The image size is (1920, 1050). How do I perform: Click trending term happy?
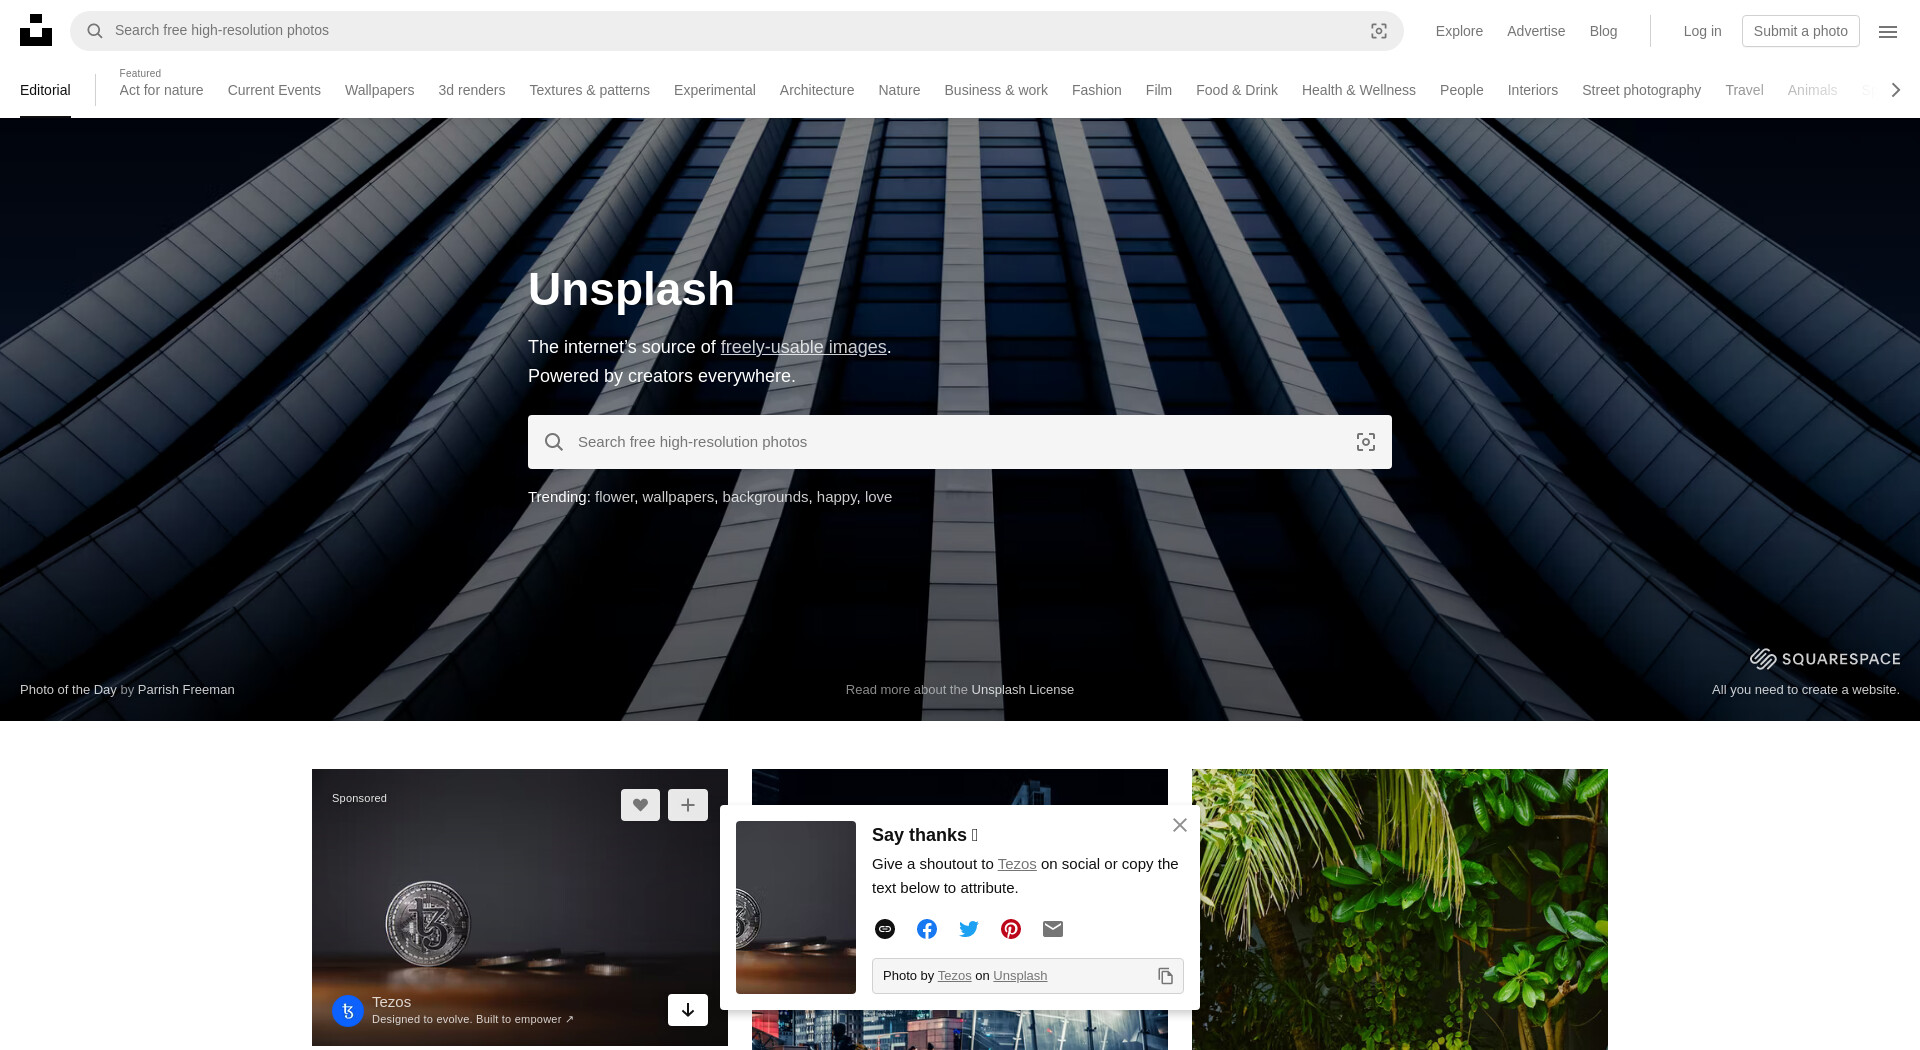click(x=836, y=497)
